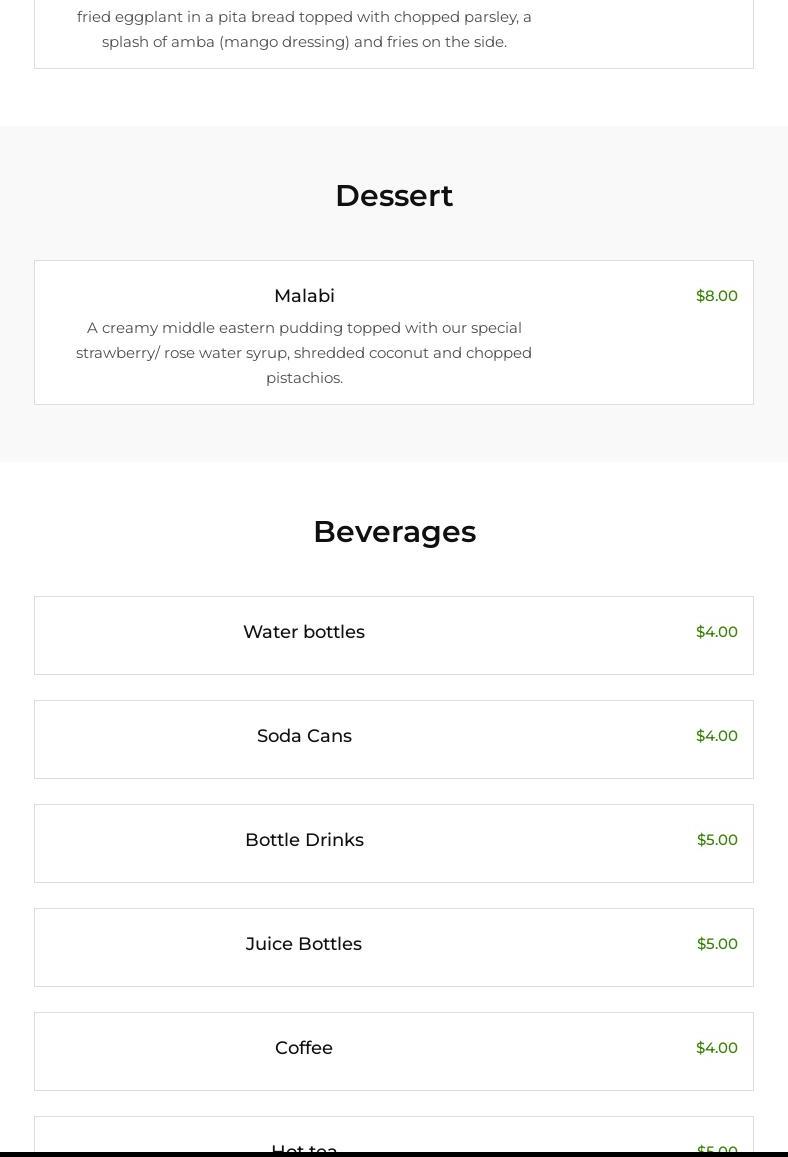Click the Malabi dessert item title
Image resolution: width=788 pixels, height=1157 pixels.
[304, 296]
